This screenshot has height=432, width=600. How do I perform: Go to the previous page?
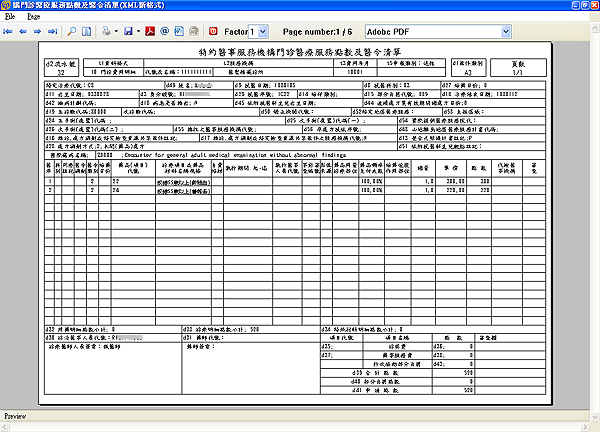[23, 32]
